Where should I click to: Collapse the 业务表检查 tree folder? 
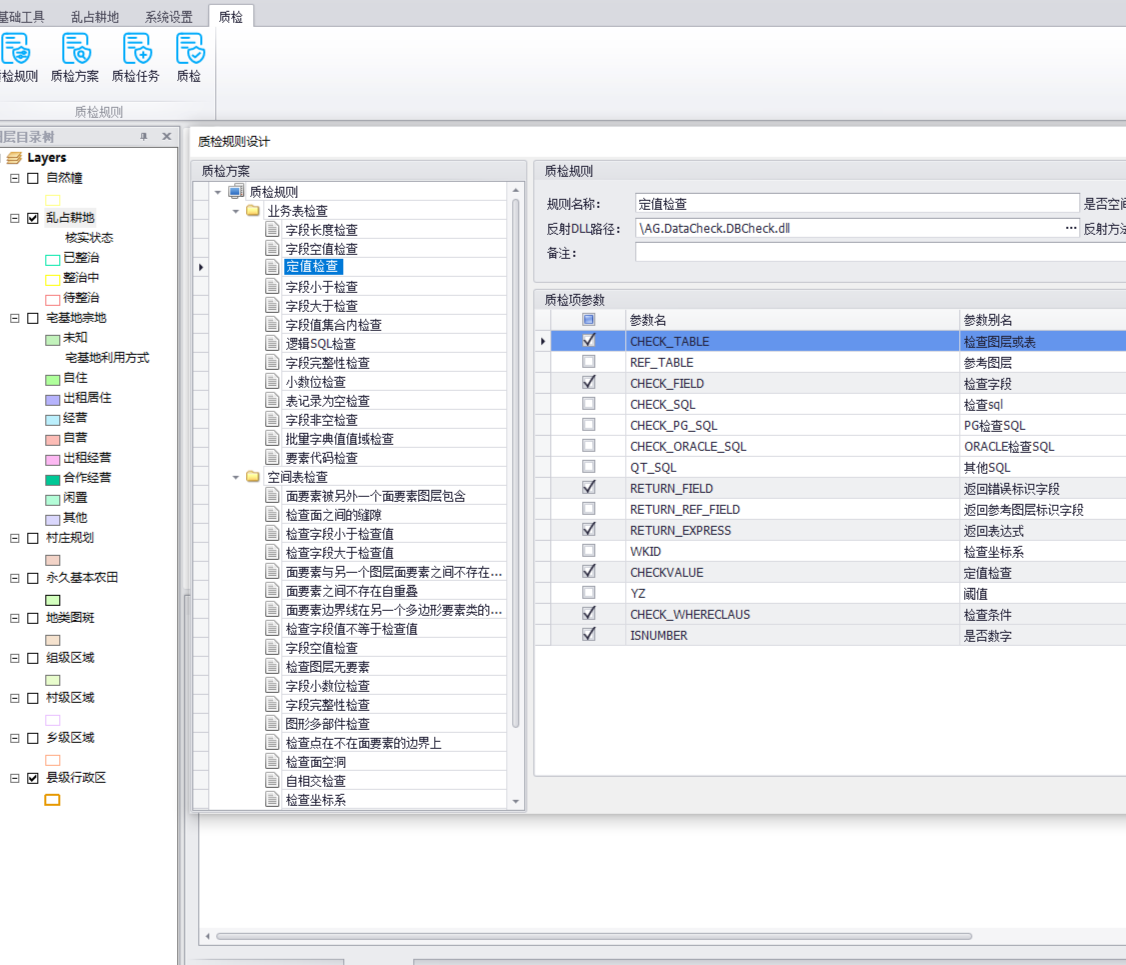pyautogui.click(x=236, y=211)
